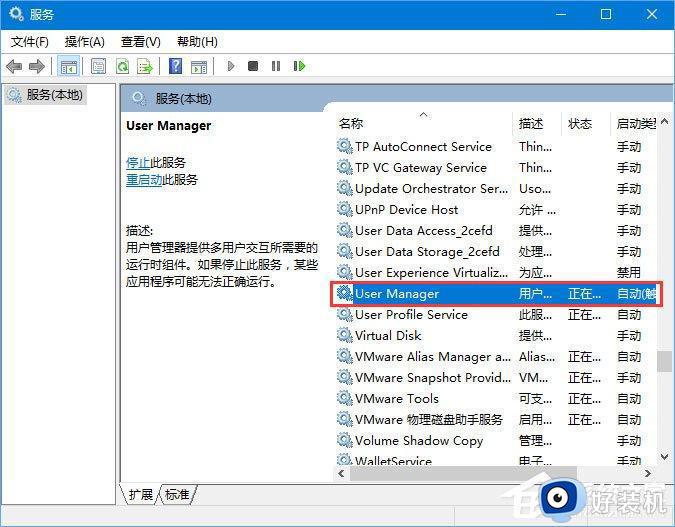This screenshot has width=675, height=527.
Task: Open the 查看(V) menu
Action: tap(141, 42)
